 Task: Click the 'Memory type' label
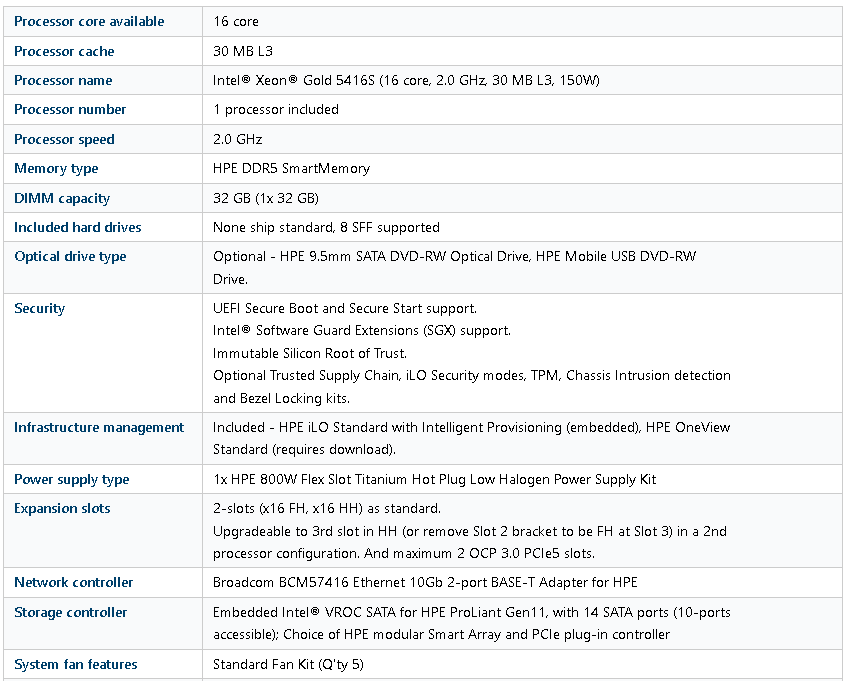click(56, 169)
